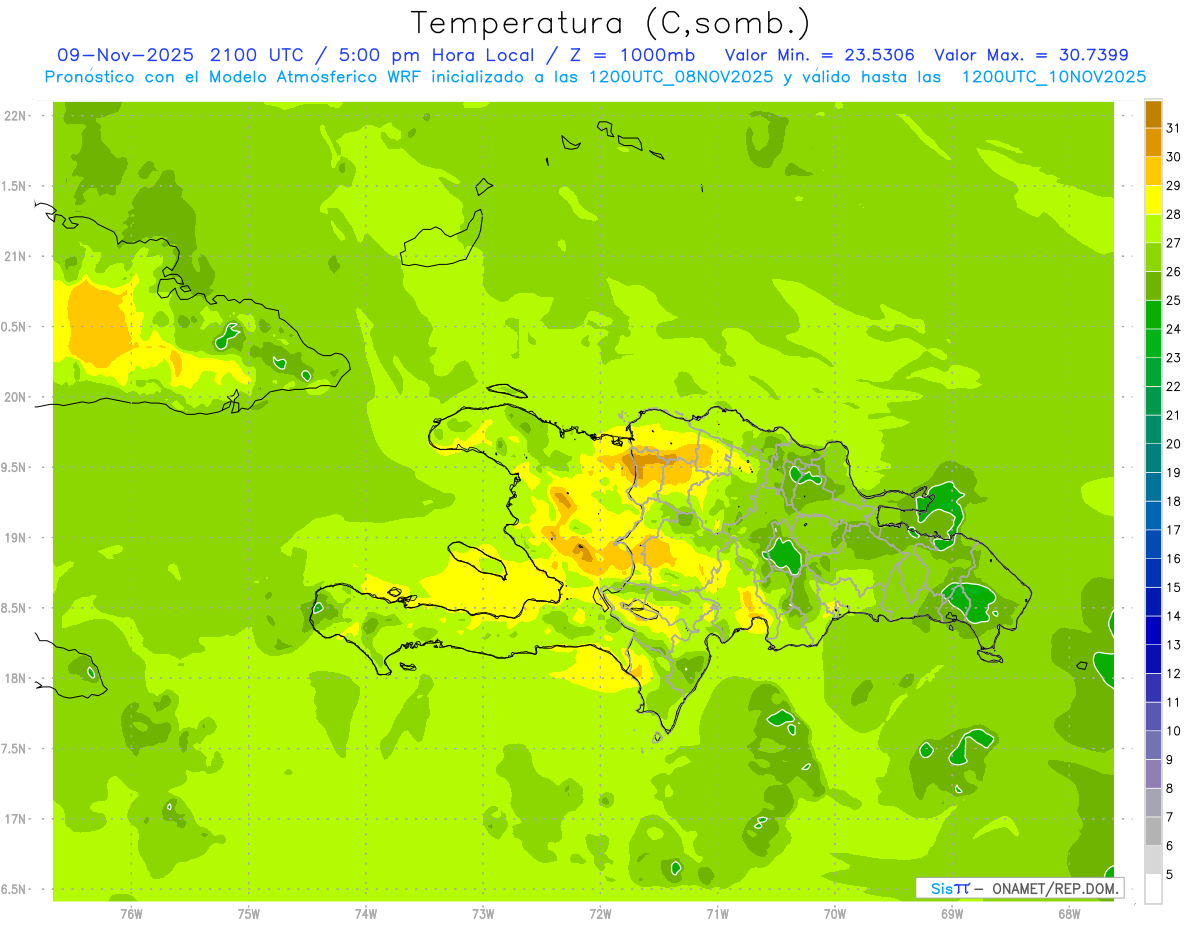Select the teal swatch between 19 and 20

1153,458
